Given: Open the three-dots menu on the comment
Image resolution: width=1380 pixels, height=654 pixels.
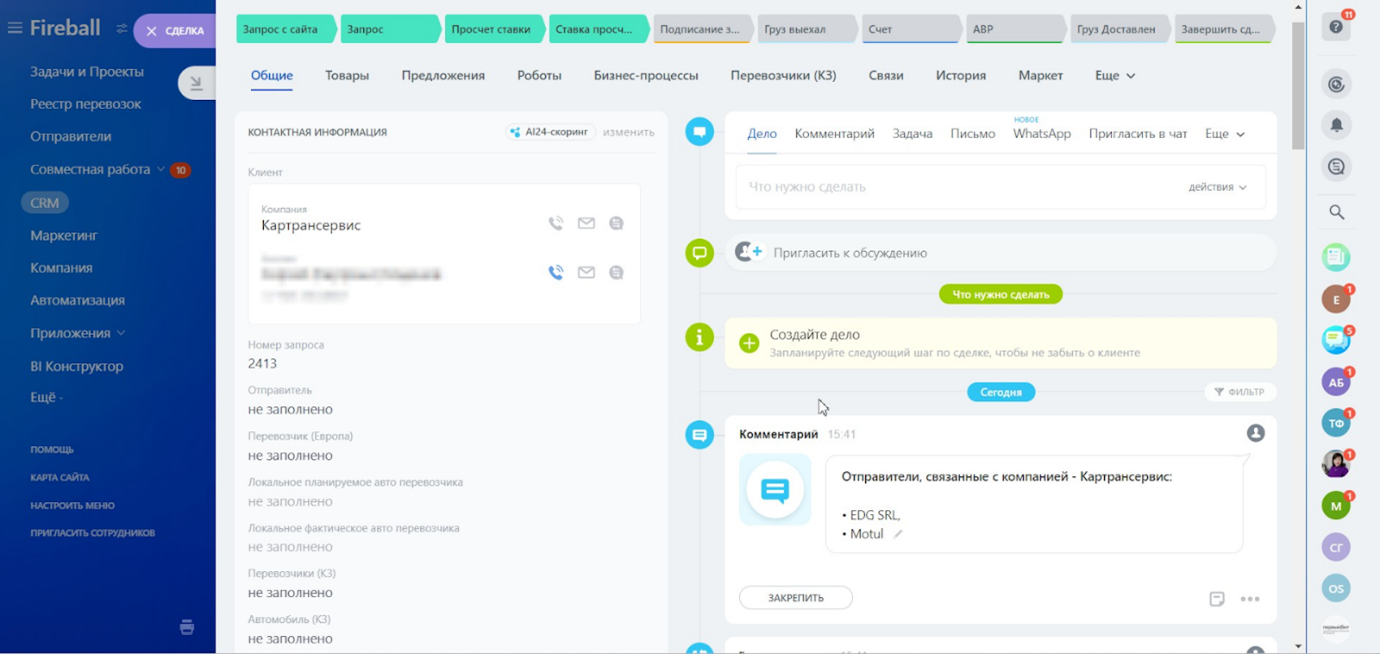Looking at the screenshot, I should tap(1250, 599).
